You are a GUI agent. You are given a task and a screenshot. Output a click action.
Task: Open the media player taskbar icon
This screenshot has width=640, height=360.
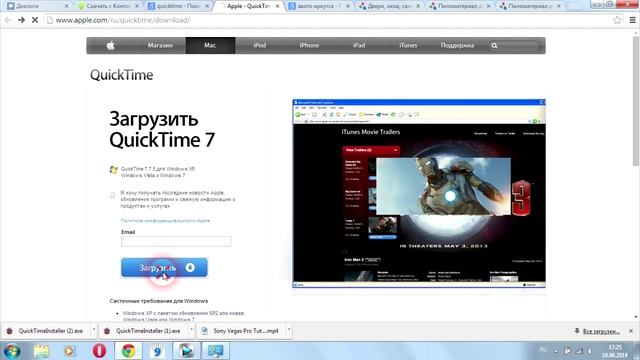[x=70, y=351]
